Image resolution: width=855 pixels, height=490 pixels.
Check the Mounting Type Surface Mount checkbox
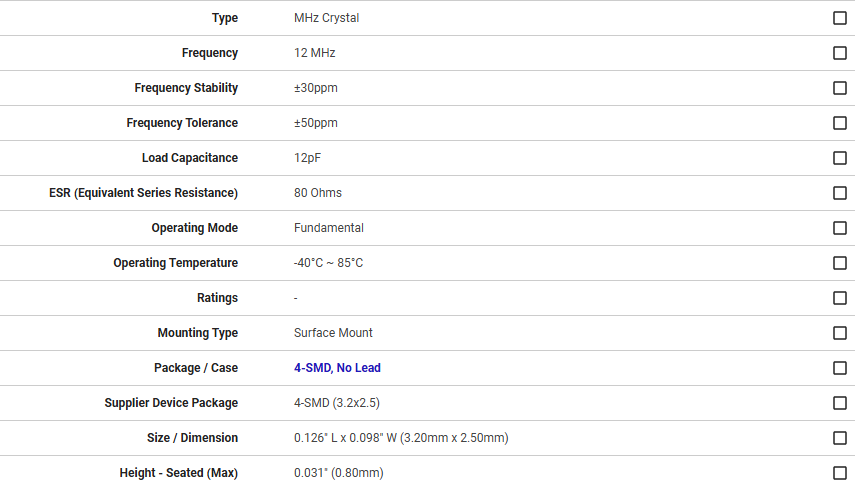[x=840, y=333]
